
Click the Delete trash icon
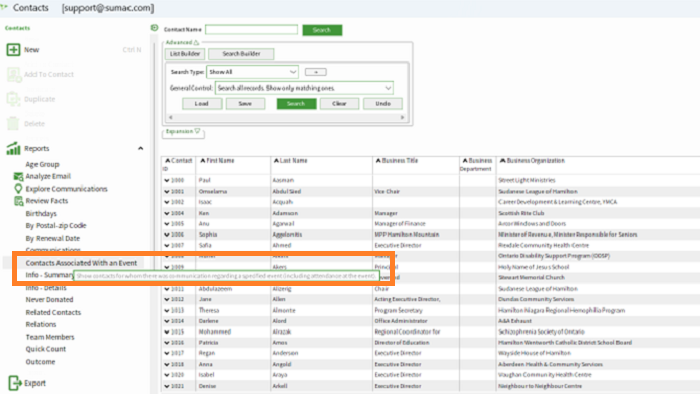(x=13, y=124)
